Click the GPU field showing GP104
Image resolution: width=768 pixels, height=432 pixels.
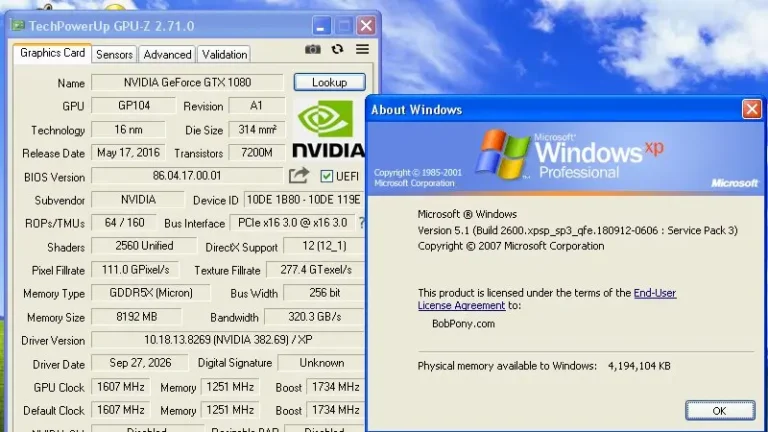click(134, 106)
